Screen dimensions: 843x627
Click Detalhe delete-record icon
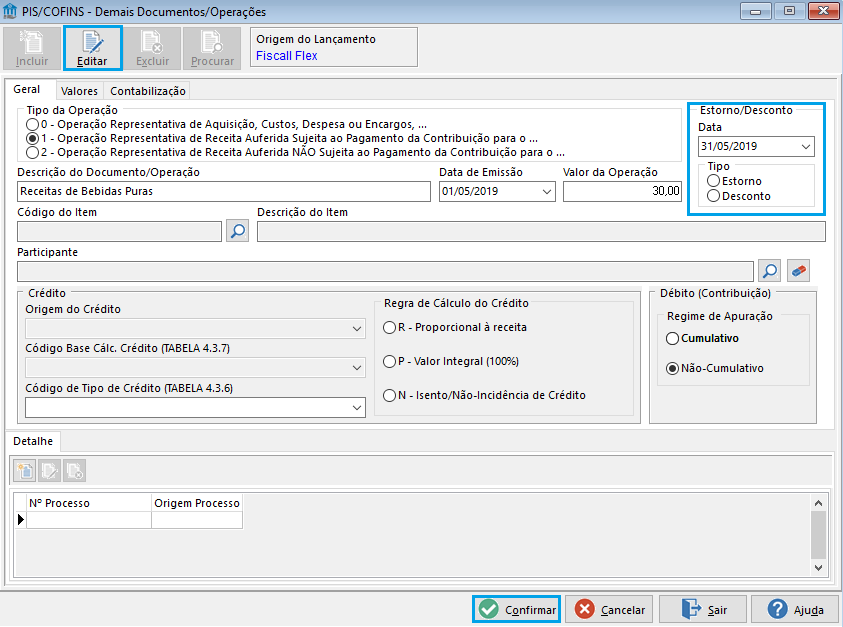[x=74, y=471]
